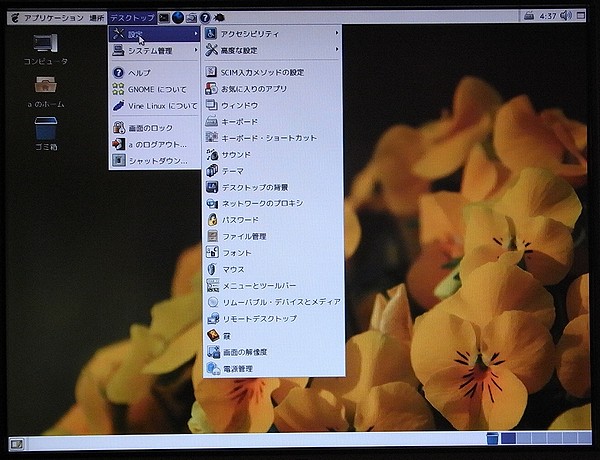Open パスワード settings
The image size is (600, 460).
[x=272, y=220]
